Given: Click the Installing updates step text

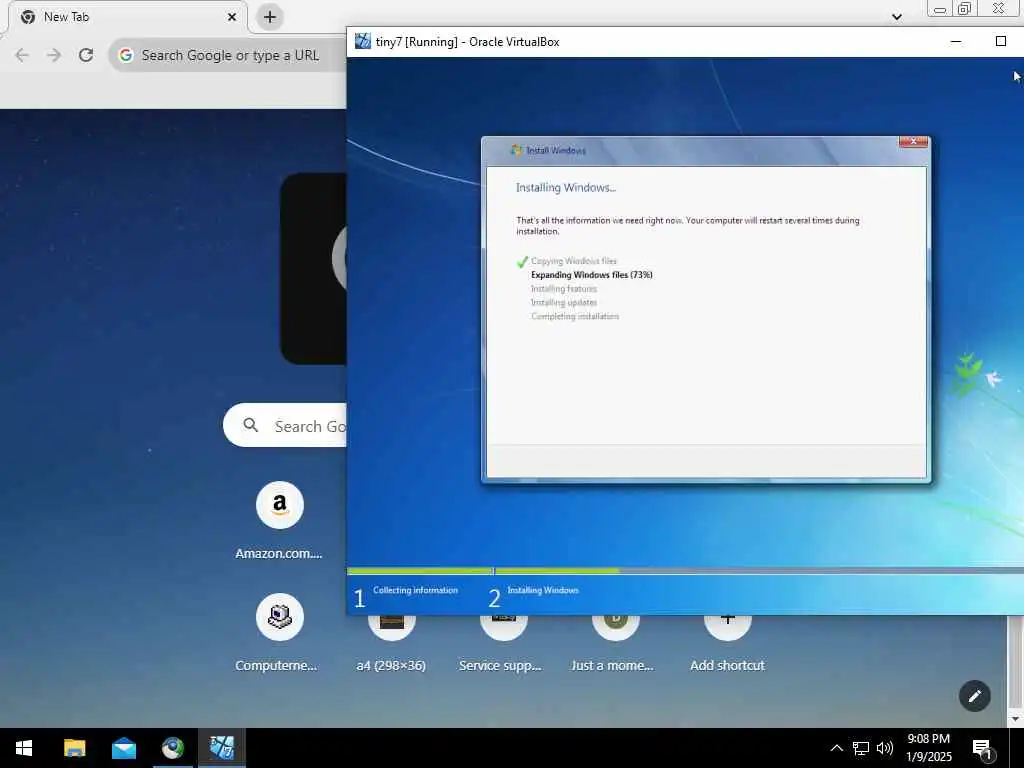Looking at the screenshot, I should coord(564,302).
